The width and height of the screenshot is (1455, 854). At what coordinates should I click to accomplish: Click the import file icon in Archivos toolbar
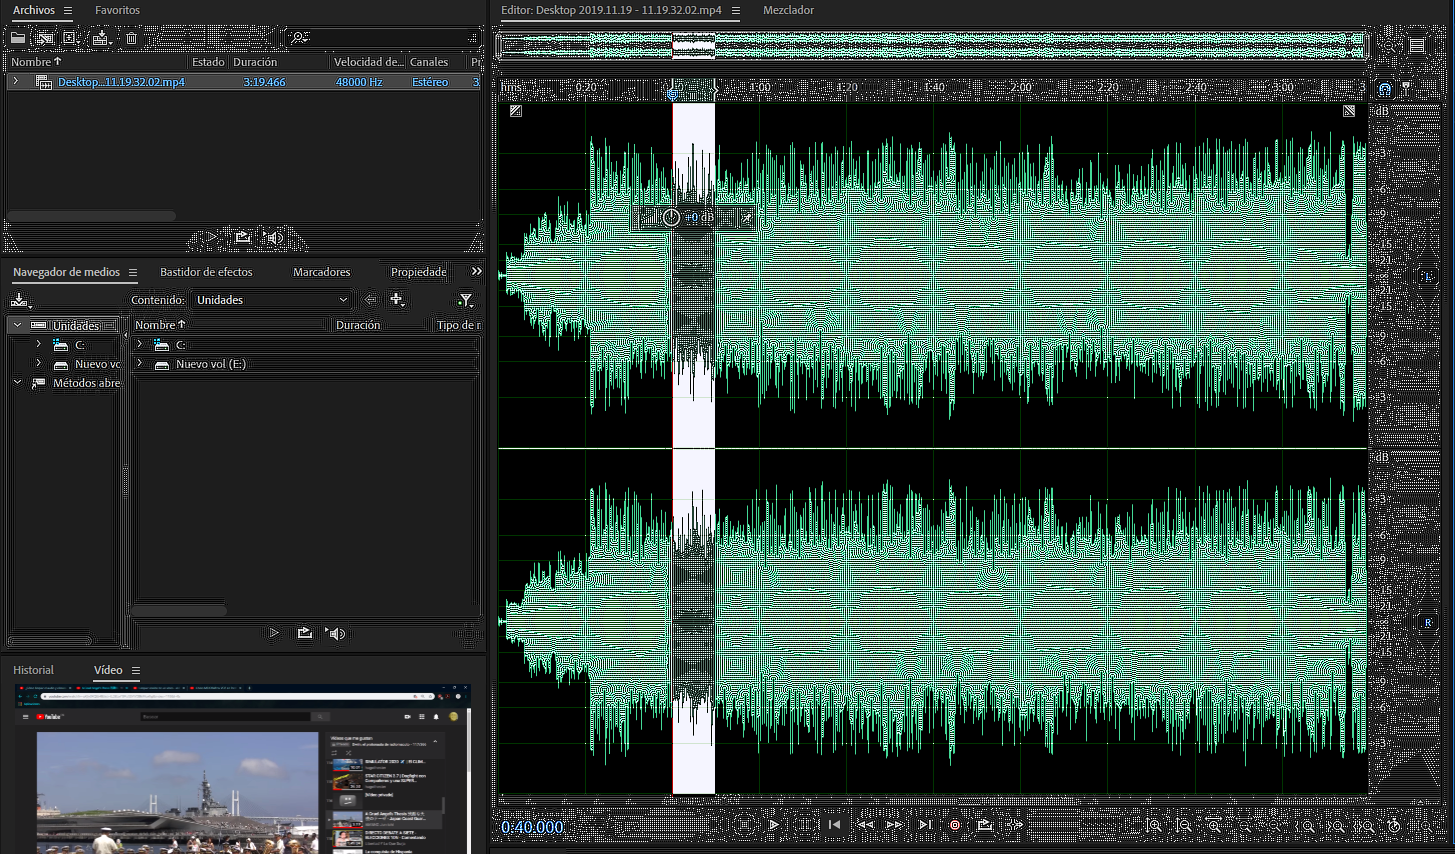pos(45,38)
